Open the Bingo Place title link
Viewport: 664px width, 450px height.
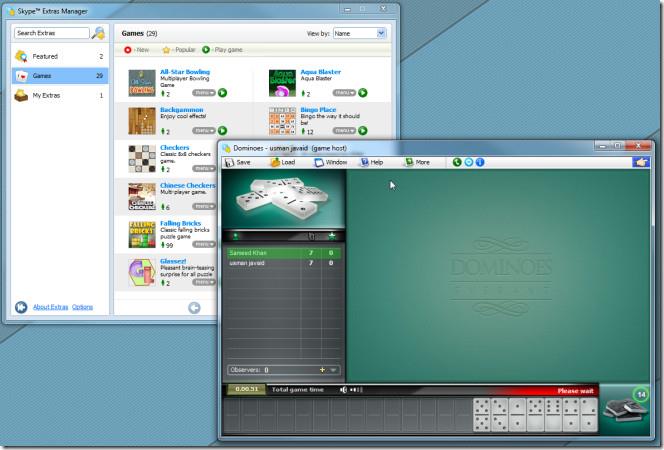coord(318,110)
